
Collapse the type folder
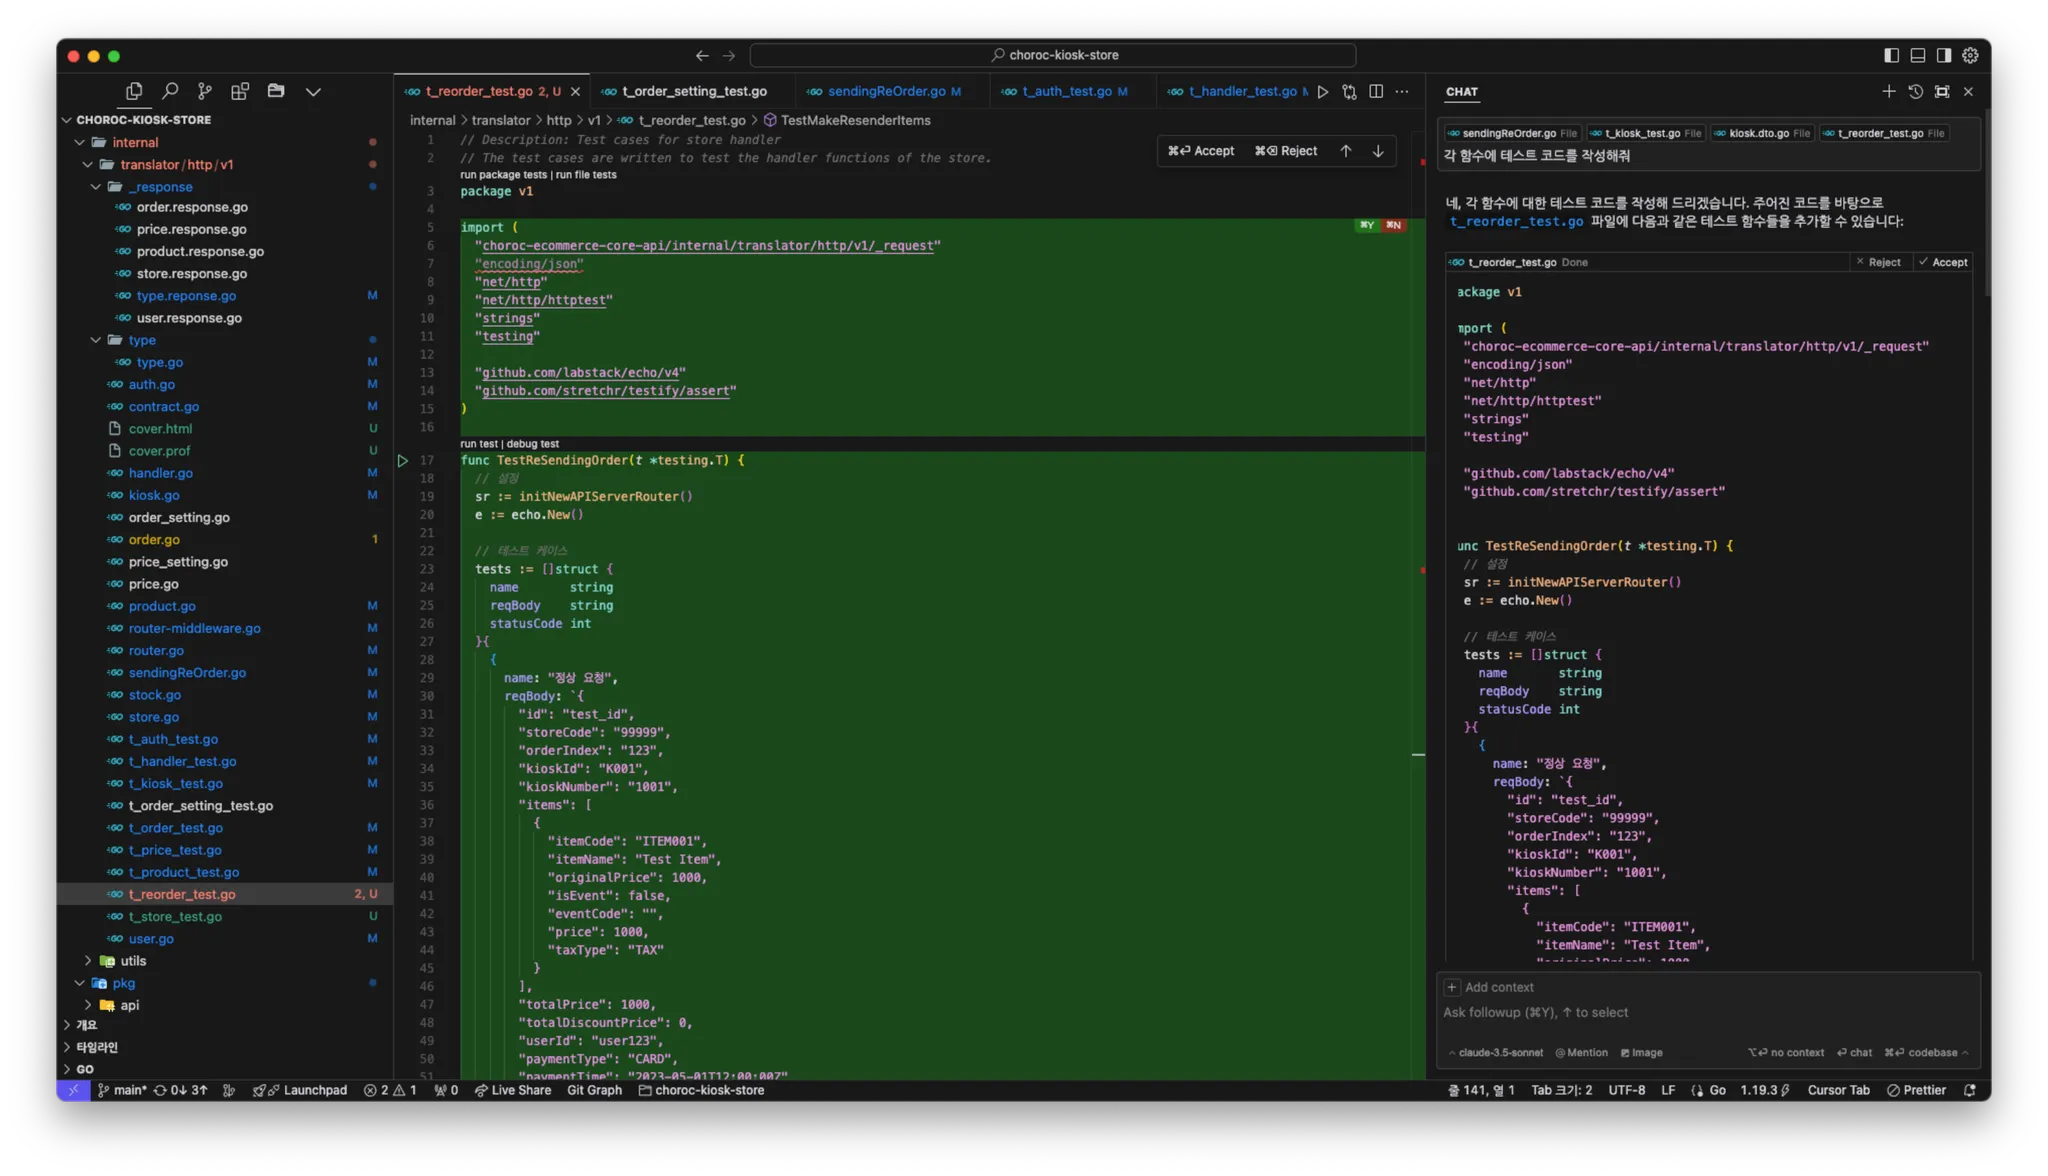click(x=141, y=340)
